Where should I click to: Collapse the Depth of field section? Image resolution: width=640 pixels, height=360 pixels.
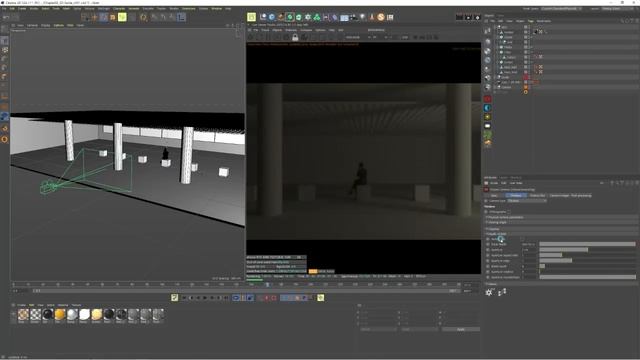(x=562, y=234)
